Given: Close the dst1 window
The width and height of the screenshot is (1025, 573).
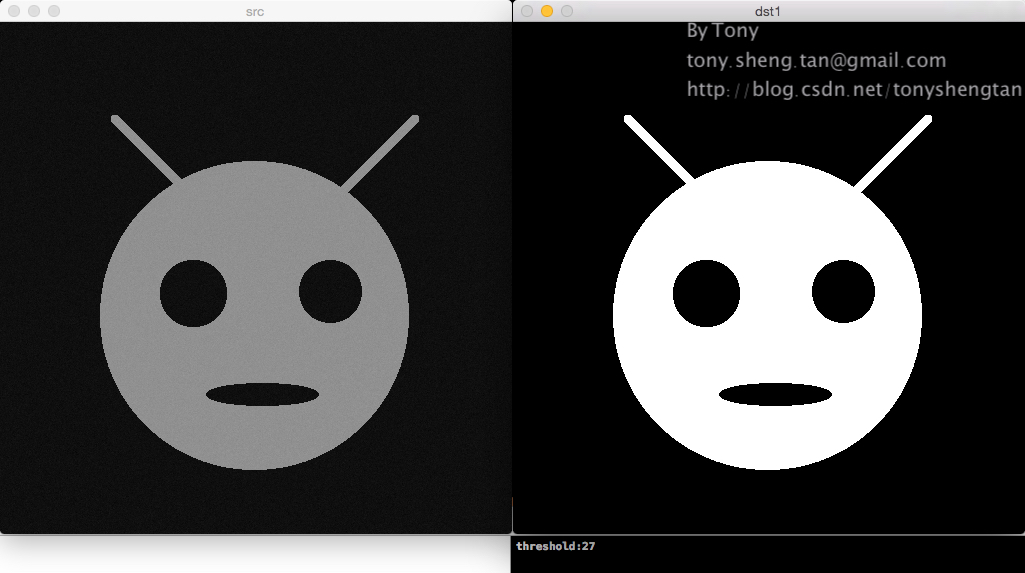Looking at the screenshot, I should 527,11.
